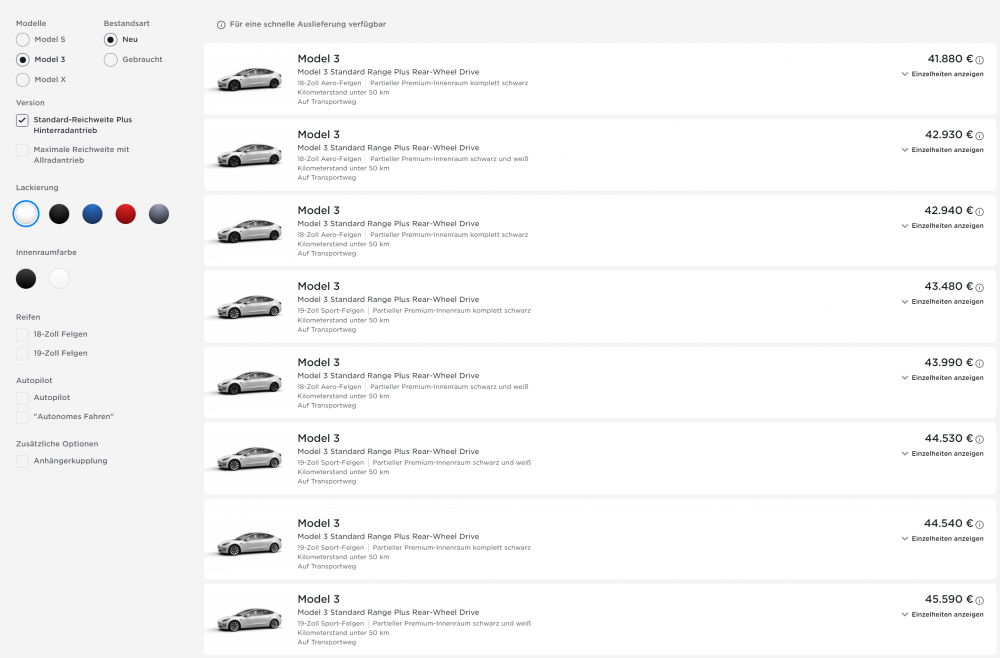Enable the Anhängerkupplung checkbox
This screenshot has width=1000, height=658.
(21, 461)
